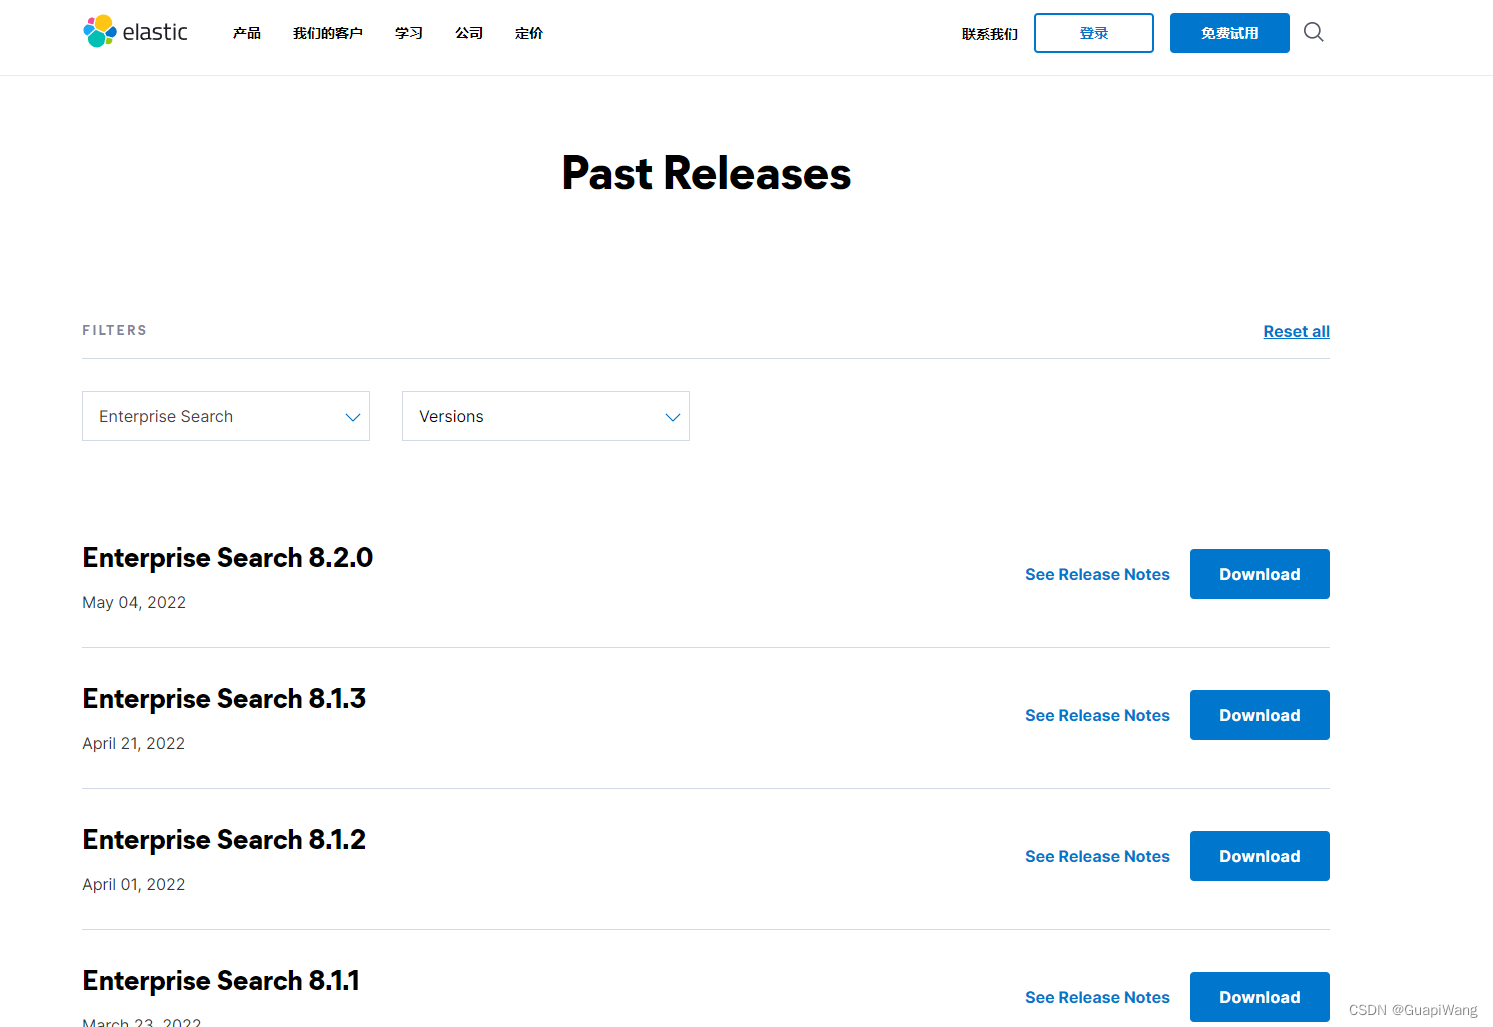Click the 联系我们 link

pyautogui.click(x=989, y=33)
